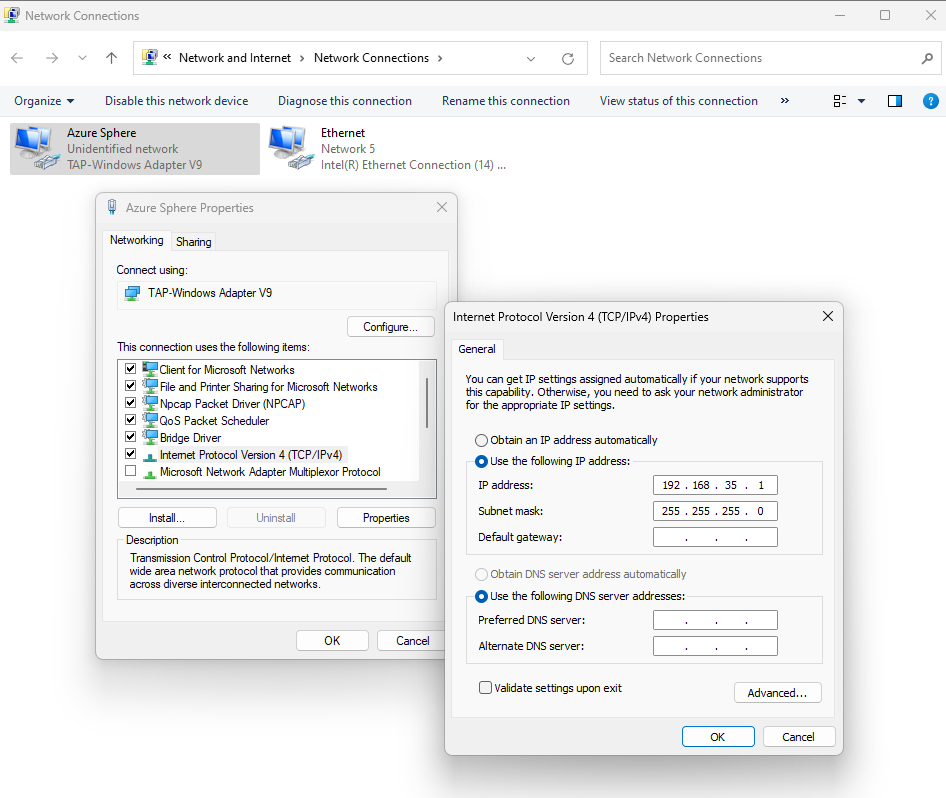Click Network Connections breadcrumb
This screenshot has height=798, width=946.
tap(371, 58)
